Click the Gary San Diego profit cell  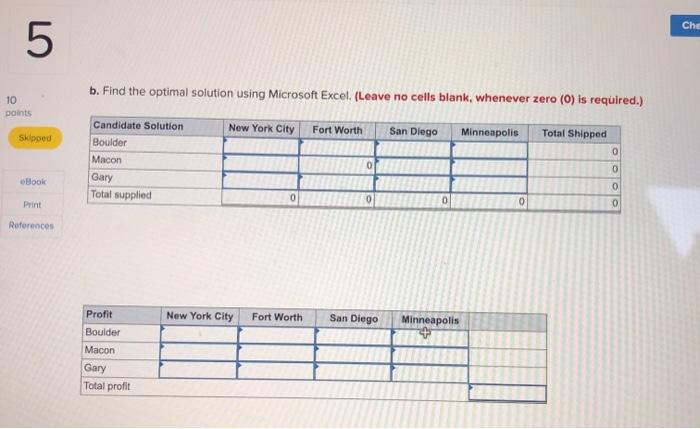(x=353, y=372)
